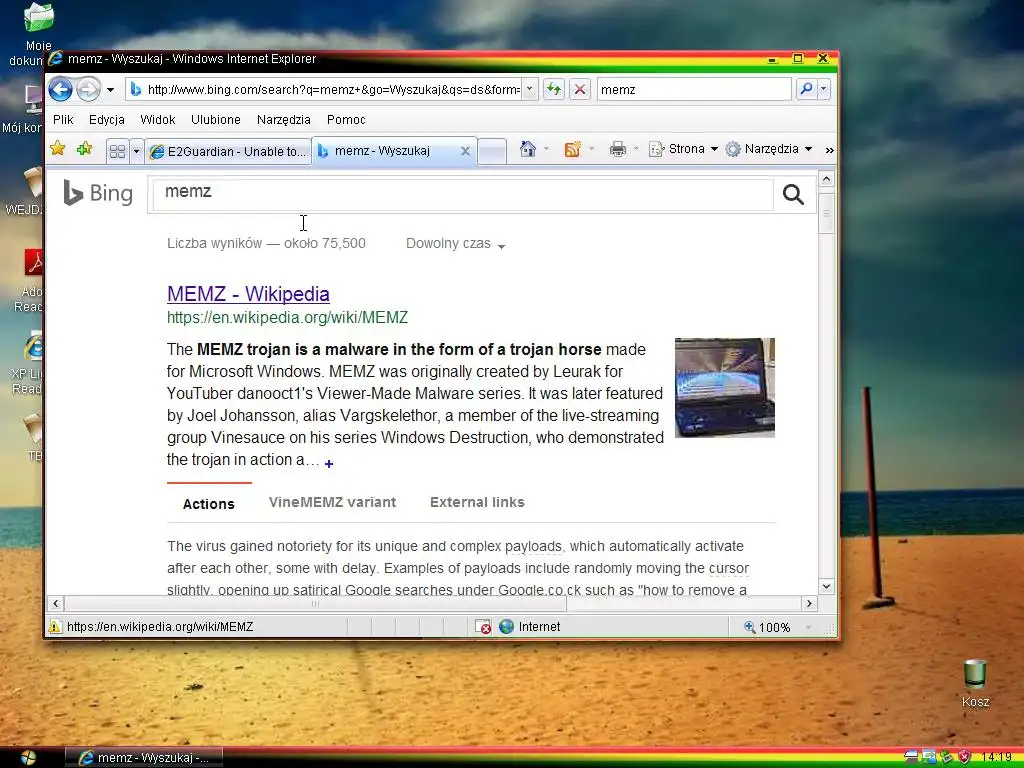This screenshot has width=1024, height=768.
Task: Open the Pomoc menu
Action: [x=346, y=120]
